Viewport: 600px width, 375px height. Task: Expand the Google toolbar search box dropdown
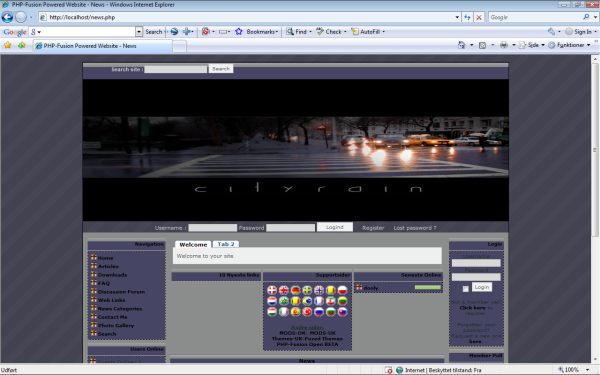tap(139, 32)
